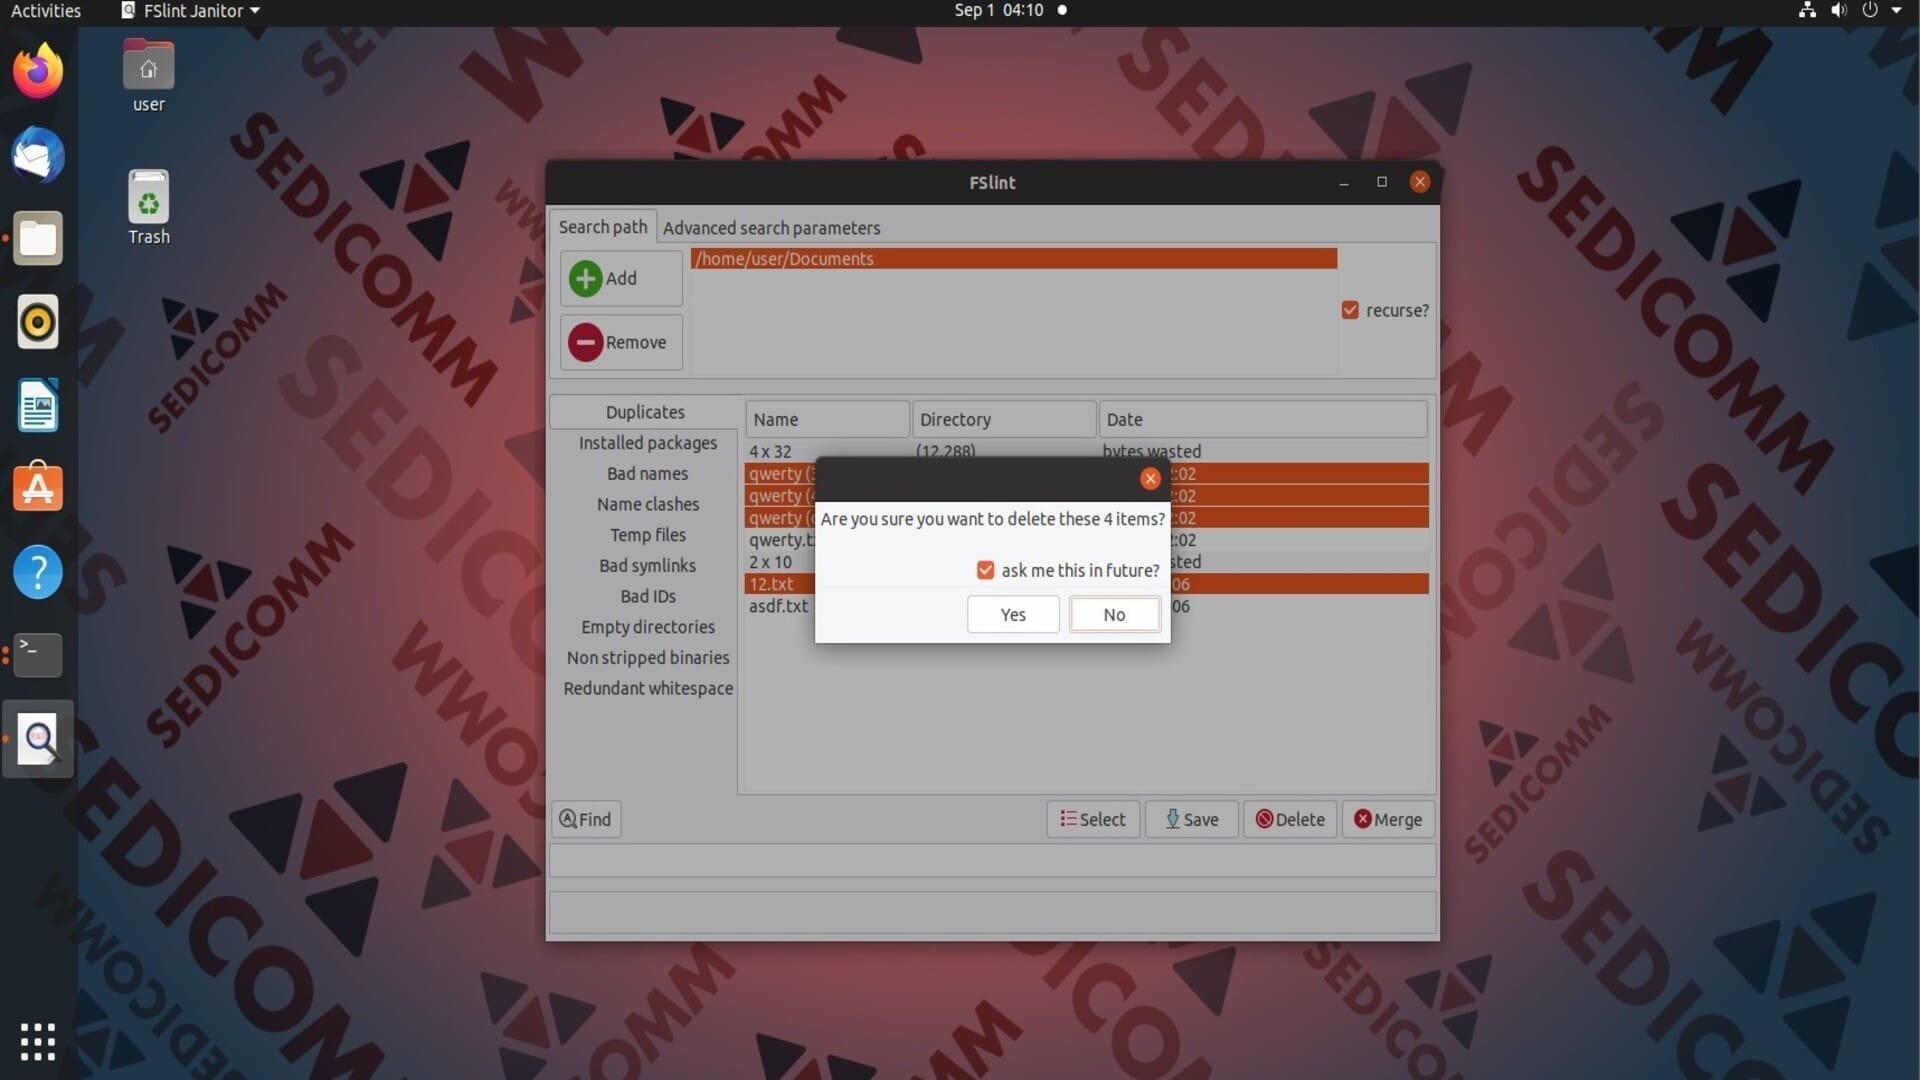Select the Search path tab
Screen dimensions: 1920x1080
(x=603, y=227)
